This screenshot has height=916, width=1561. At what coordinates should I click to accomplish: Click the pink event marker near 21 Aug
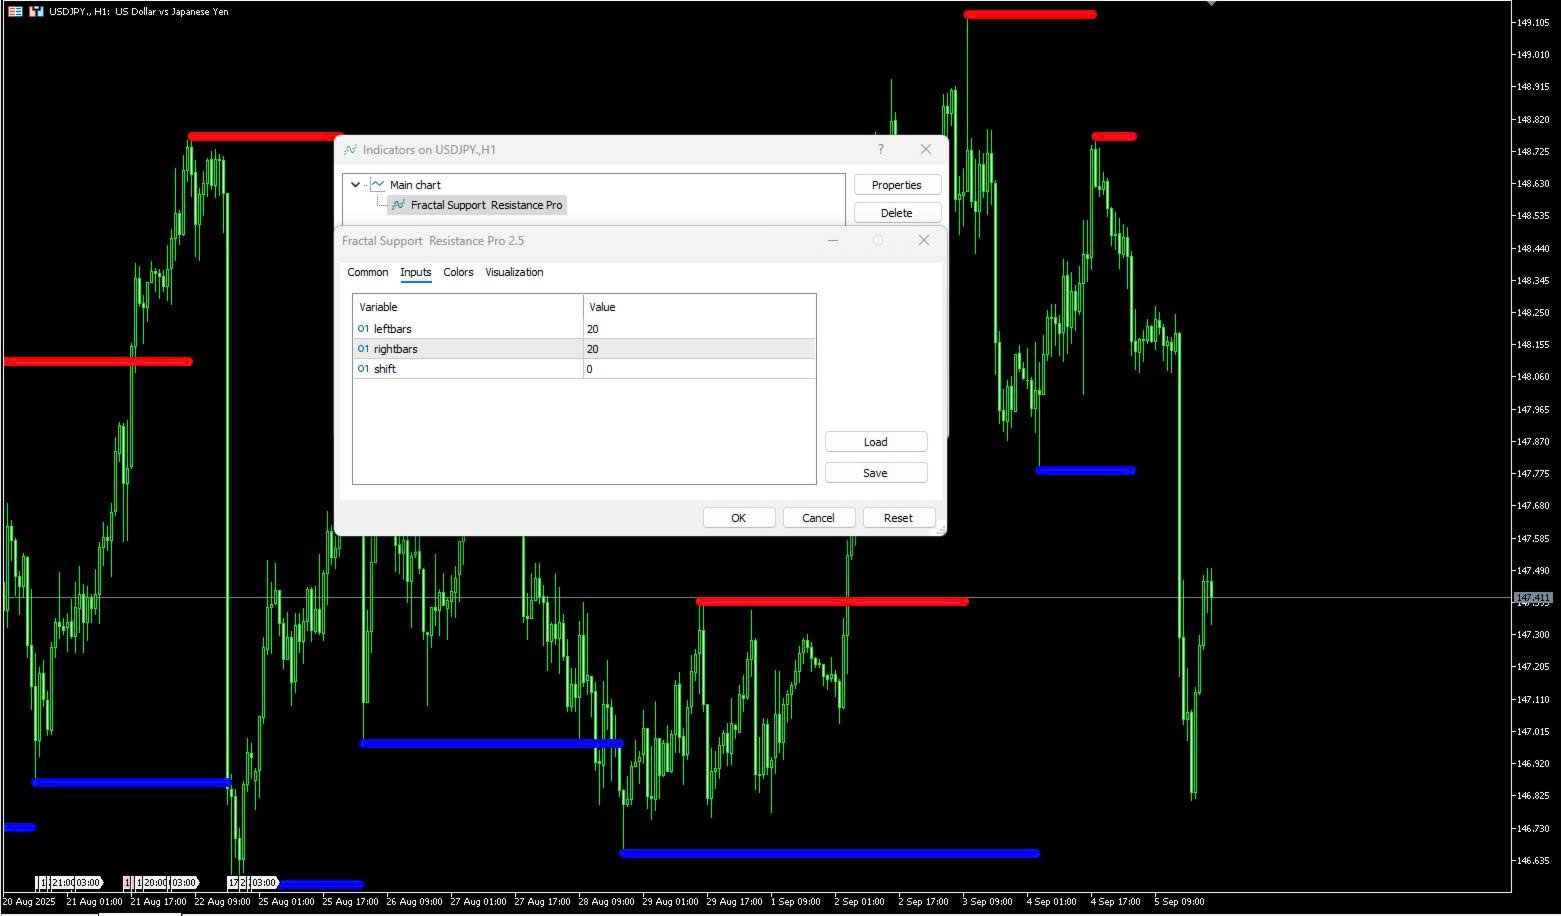[x=128, y=883]
